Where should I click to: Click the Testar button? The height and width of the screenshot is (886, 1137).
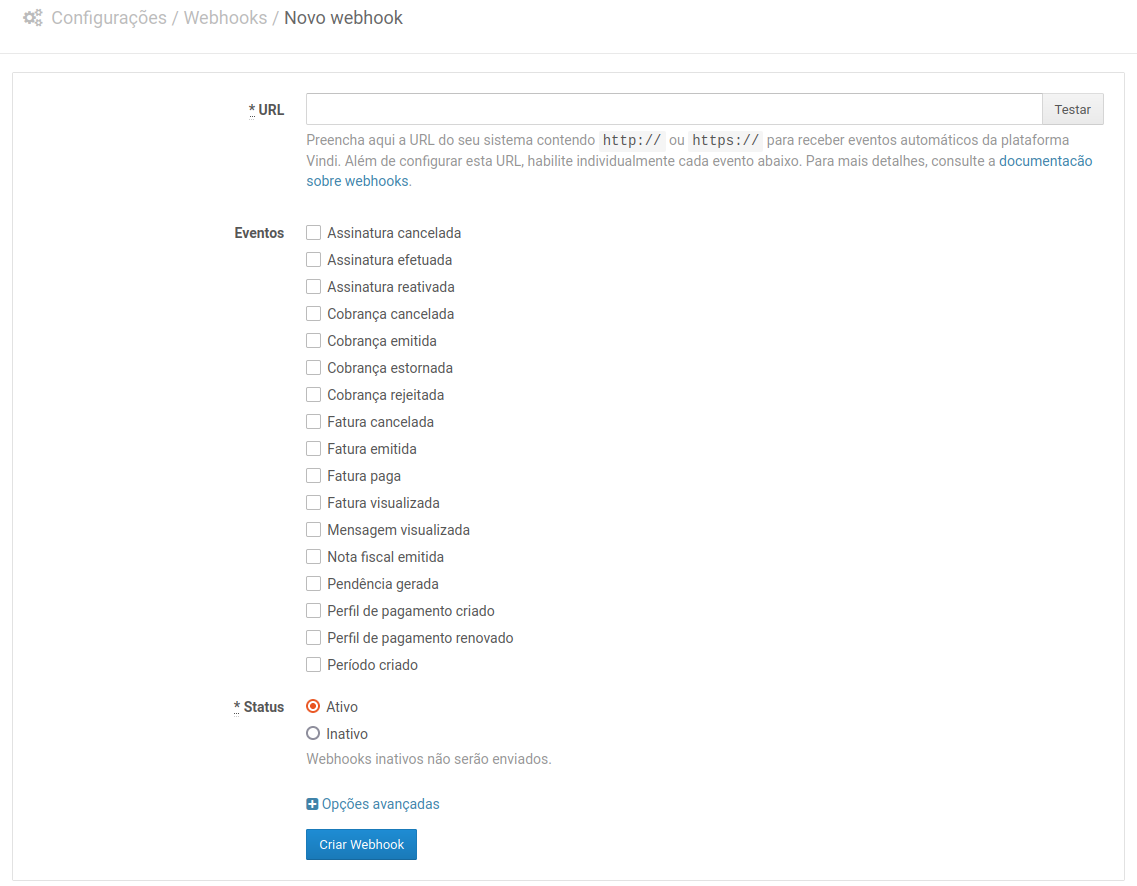1072,109
